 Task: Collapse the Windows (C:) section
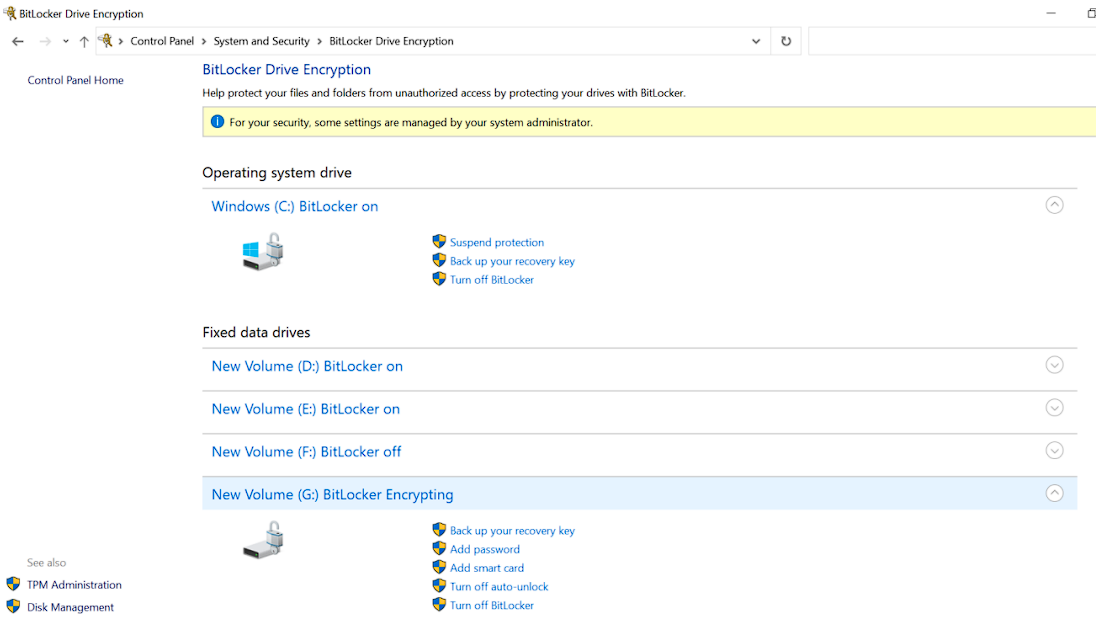coord(1054,205)
